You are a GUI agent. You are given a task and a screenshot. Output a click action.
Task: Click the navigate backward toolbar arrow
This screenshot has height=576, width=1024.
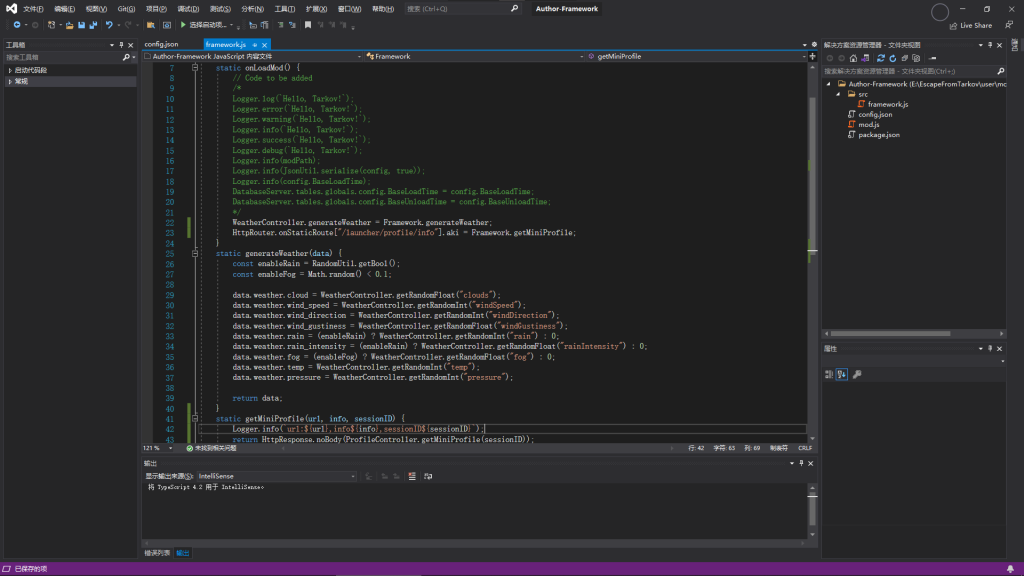16,25
